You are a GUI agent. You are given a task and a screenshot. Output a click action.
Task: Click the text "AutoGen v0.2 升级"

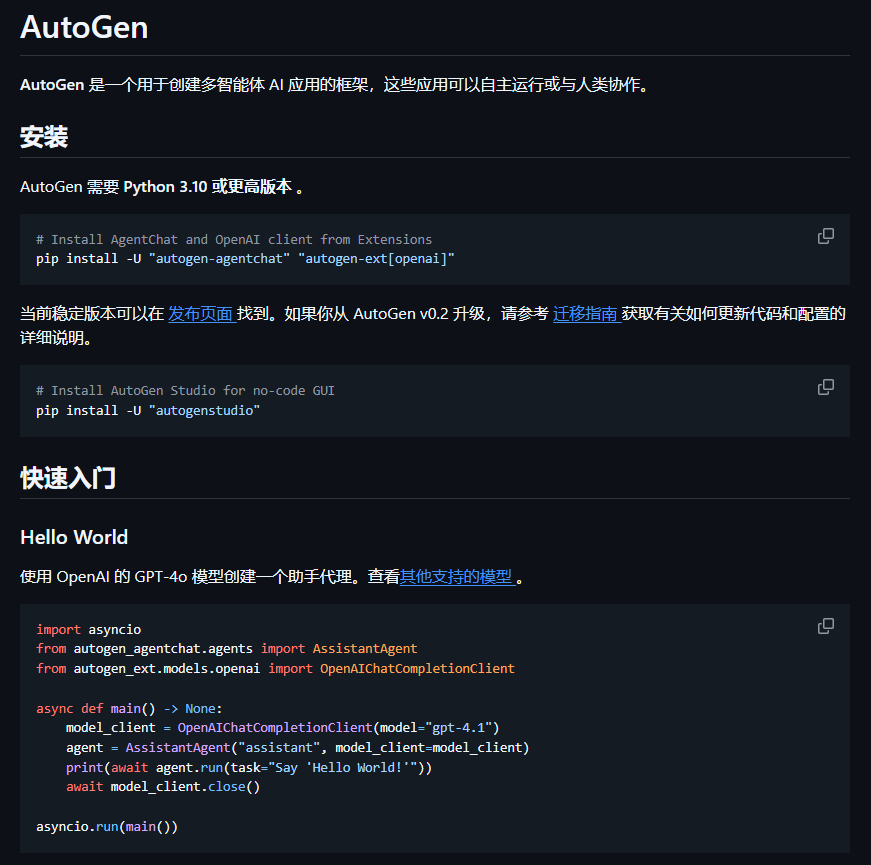[419, 314]
